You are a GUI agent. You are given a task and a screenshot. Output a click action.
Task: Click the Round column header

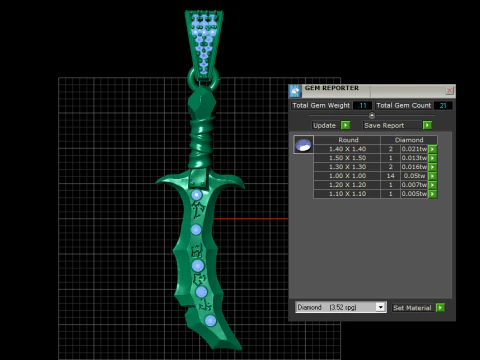[x=347, y=140]
